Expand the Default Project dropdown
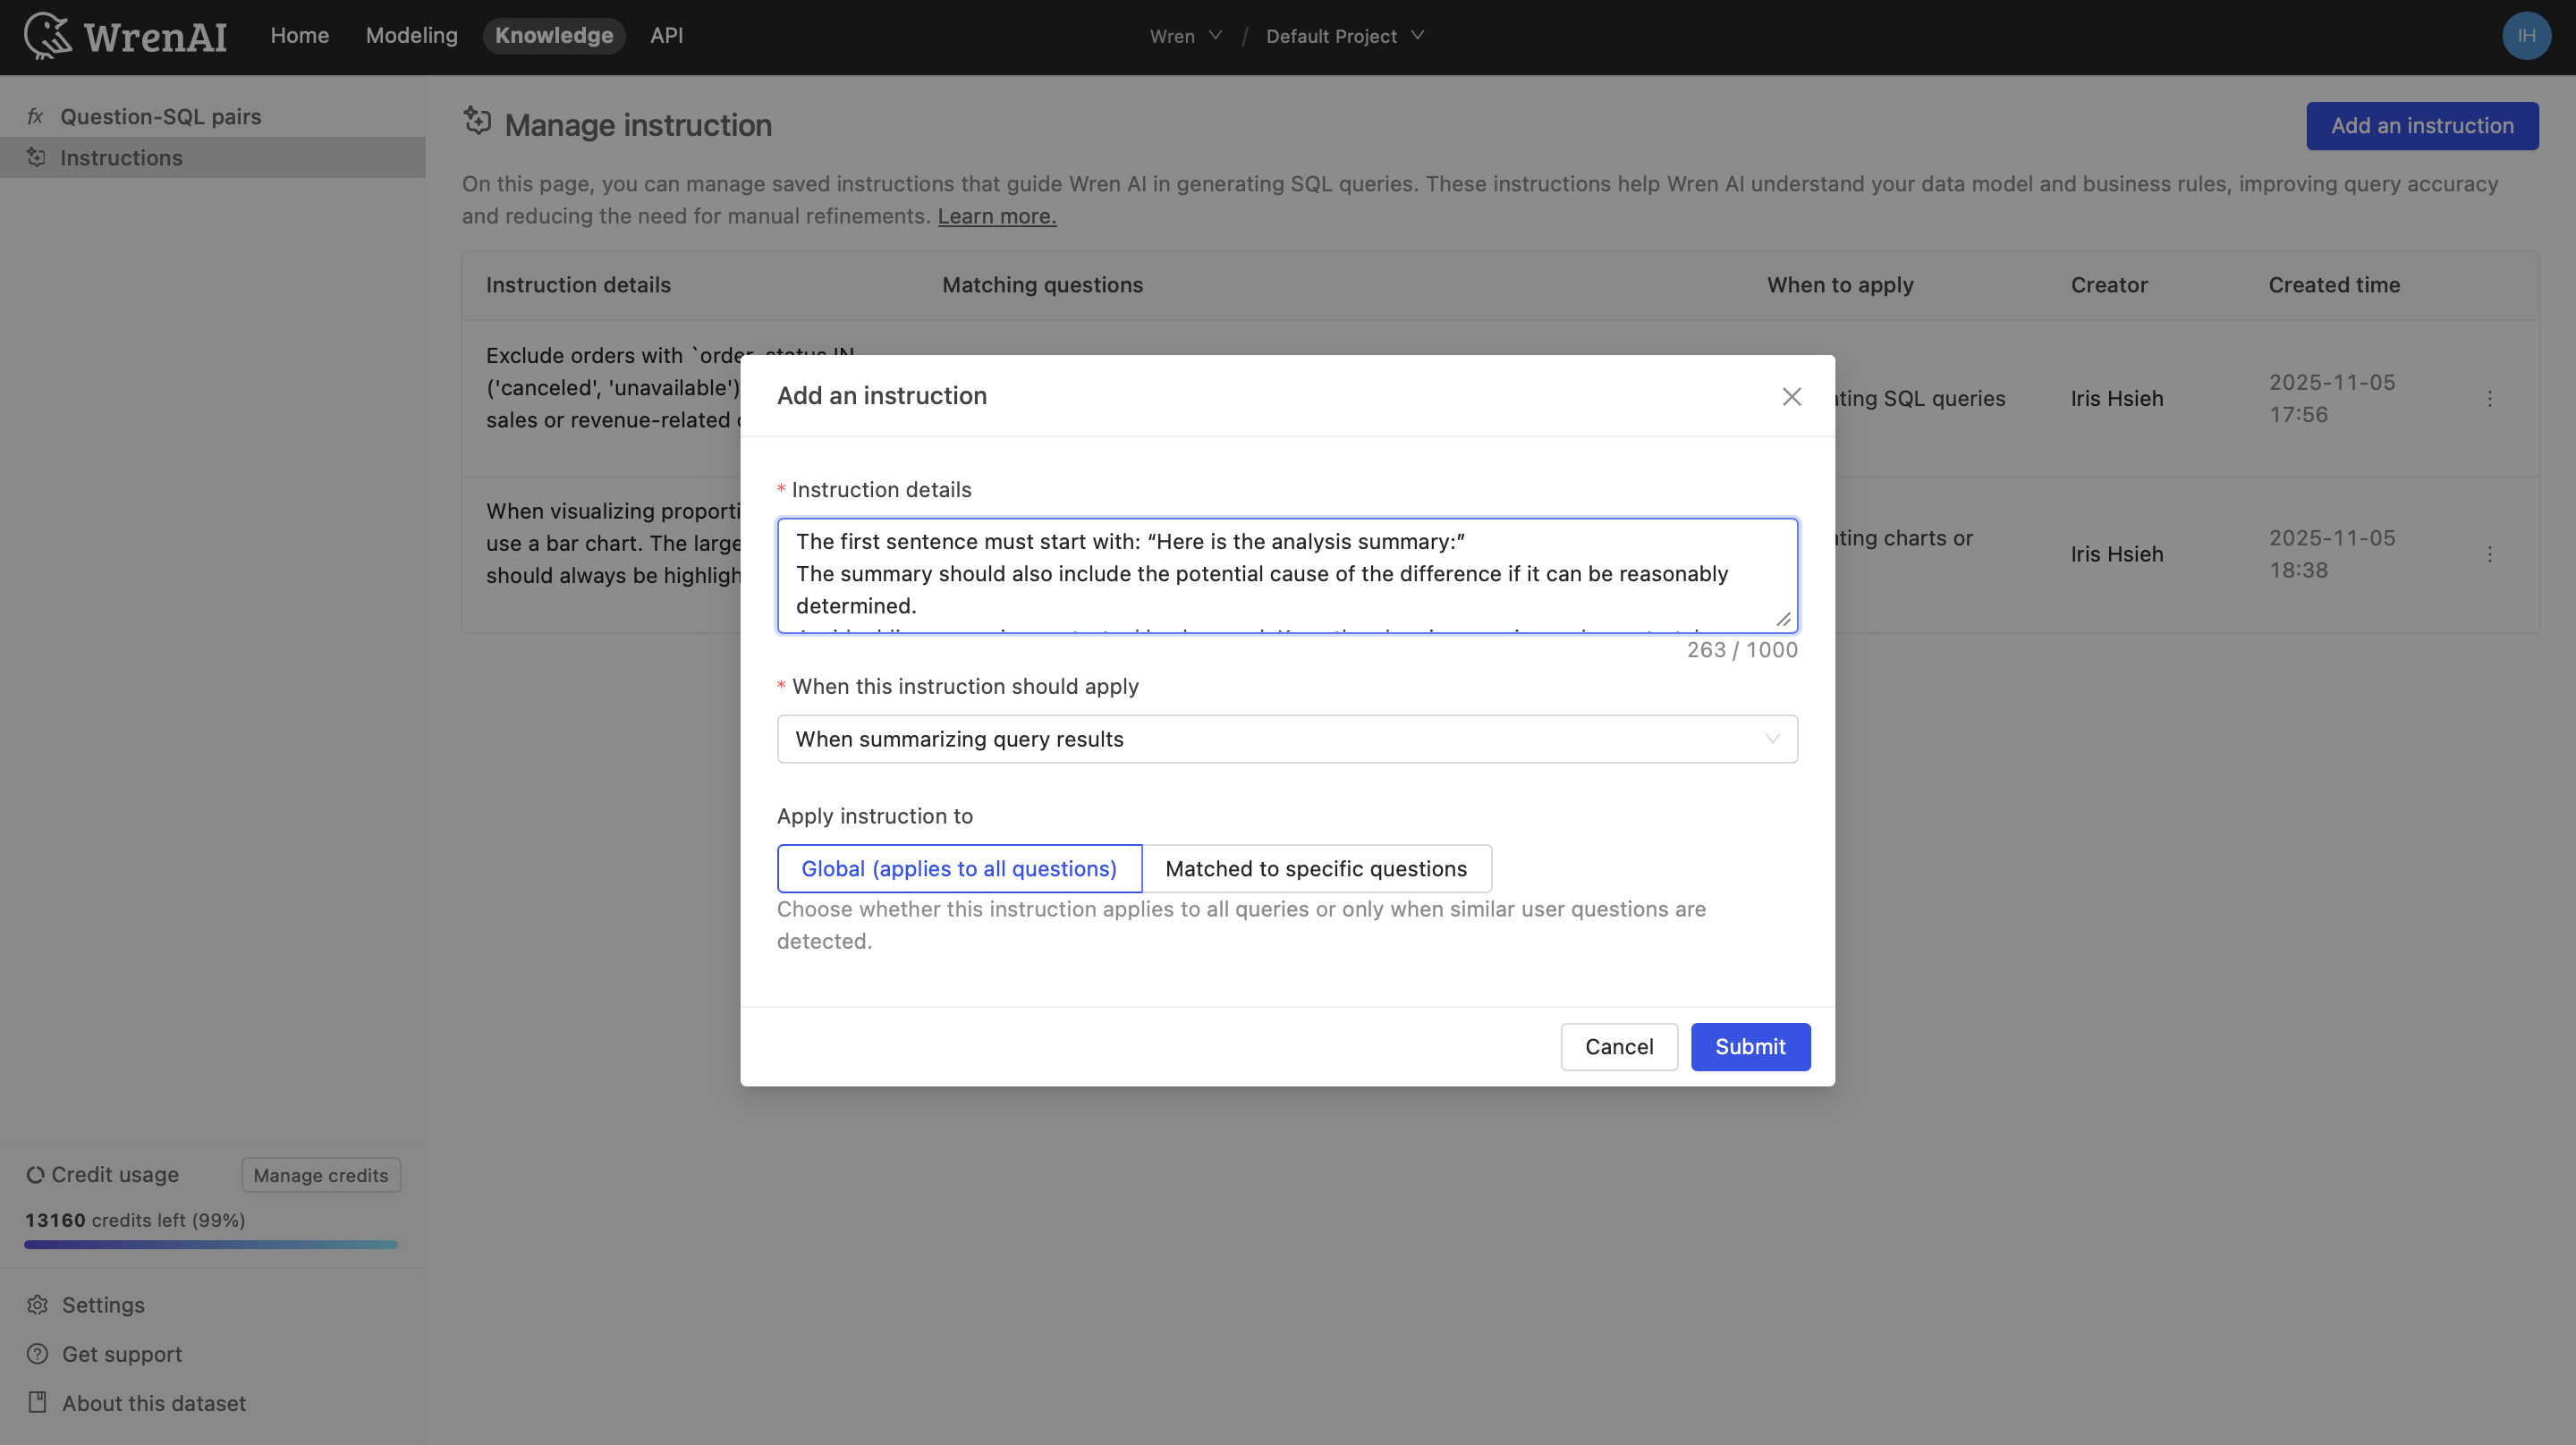 click(1343, 36)
